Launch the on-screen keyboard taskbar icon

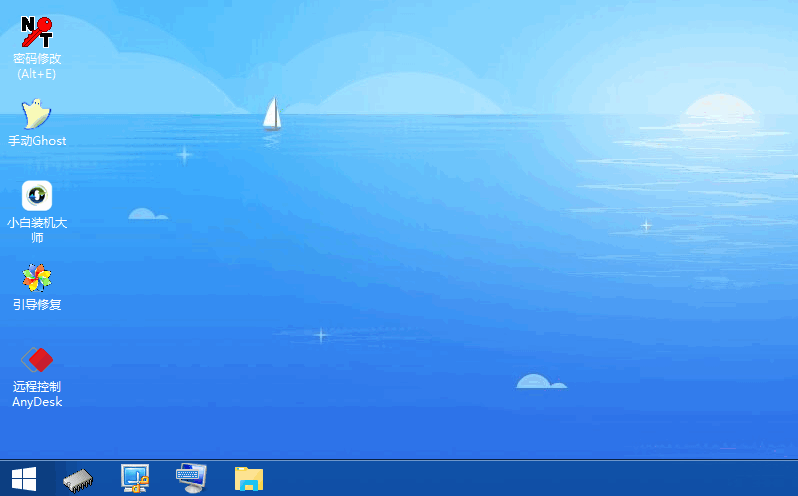(191, 479)
